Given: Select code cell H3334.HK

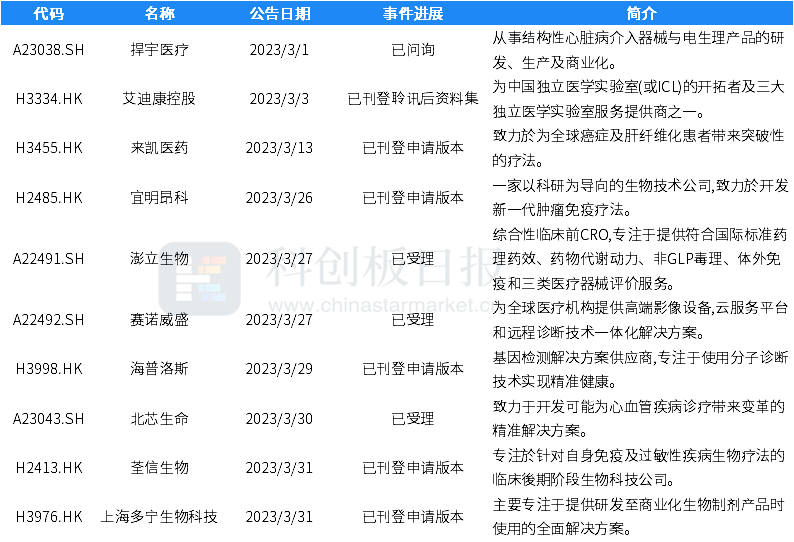Looking at the screenshot, I should point(49,99).
